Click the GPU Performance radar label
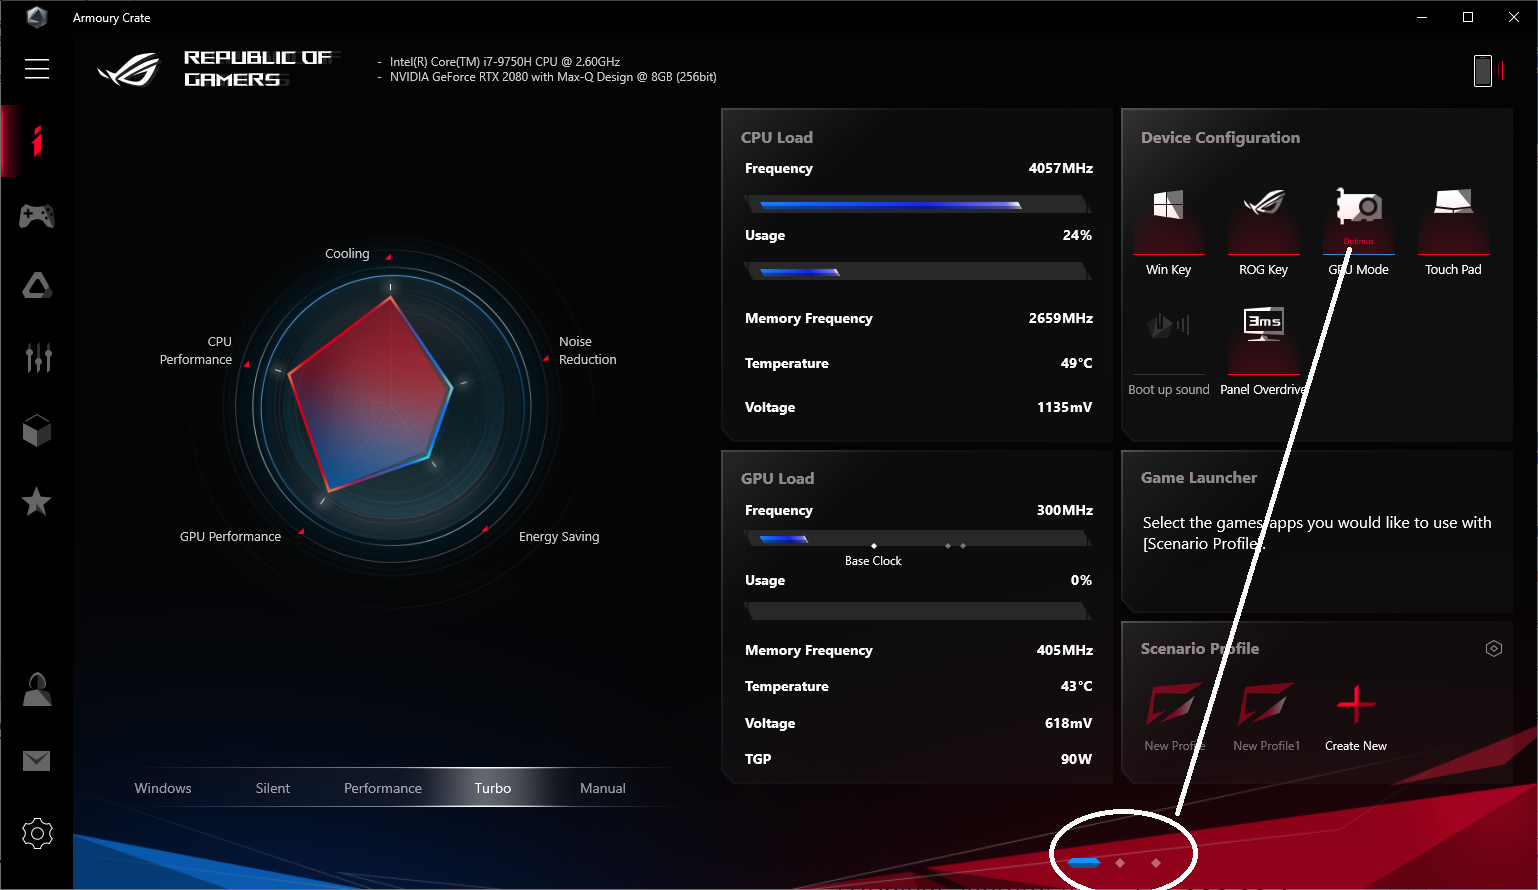 pos(230,537)
